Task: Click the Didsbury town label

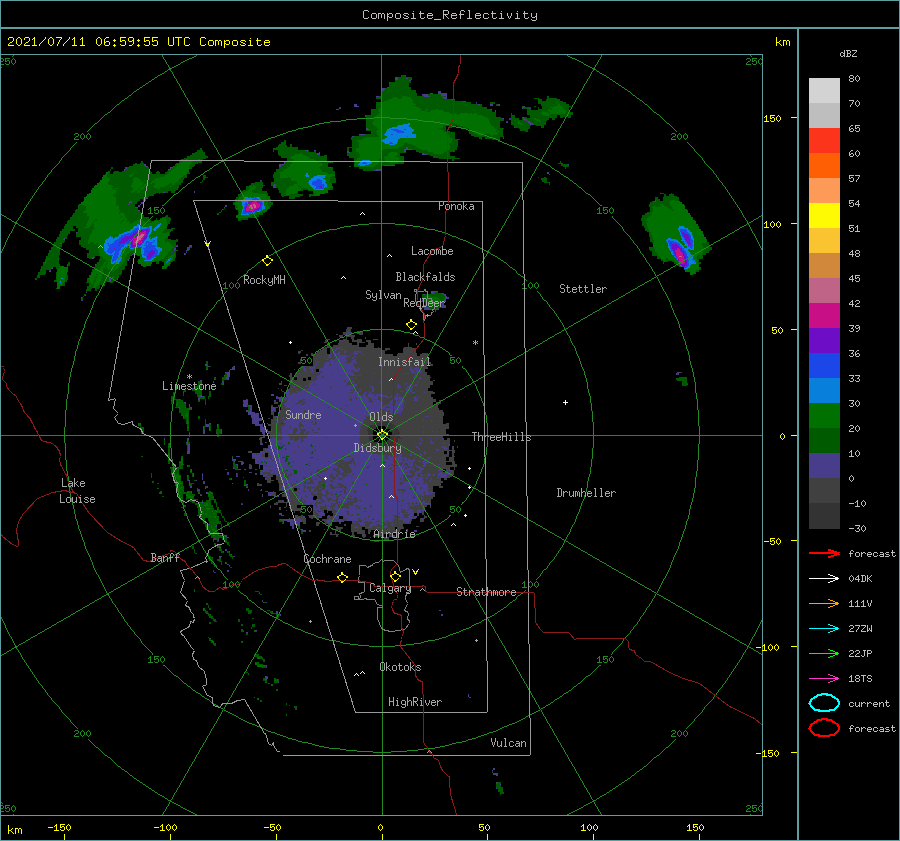Action: (x=377, y=448)
